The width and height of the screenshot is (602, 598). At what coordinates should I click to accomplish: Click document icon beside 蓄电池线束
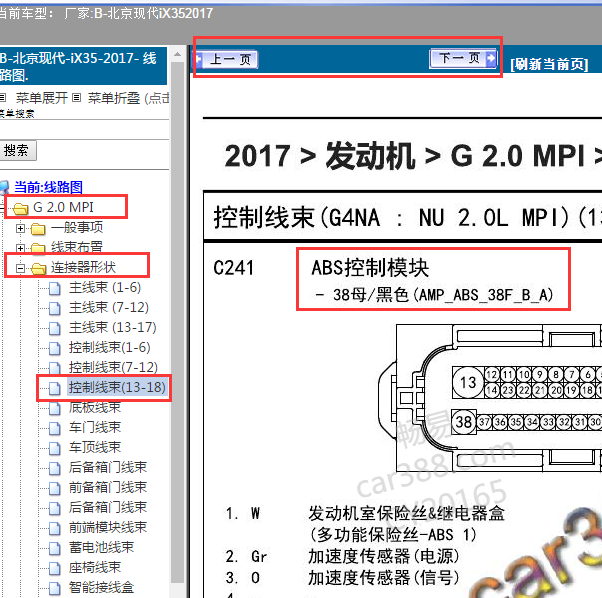[55, 548]
